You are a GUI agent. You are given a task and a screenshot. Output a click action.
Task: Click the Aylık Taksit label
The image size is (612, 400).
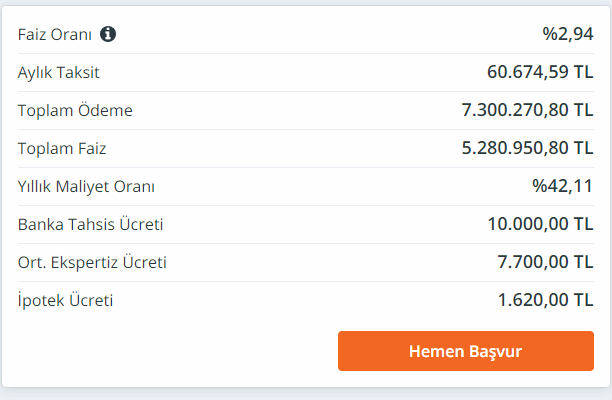coord(58,72)
